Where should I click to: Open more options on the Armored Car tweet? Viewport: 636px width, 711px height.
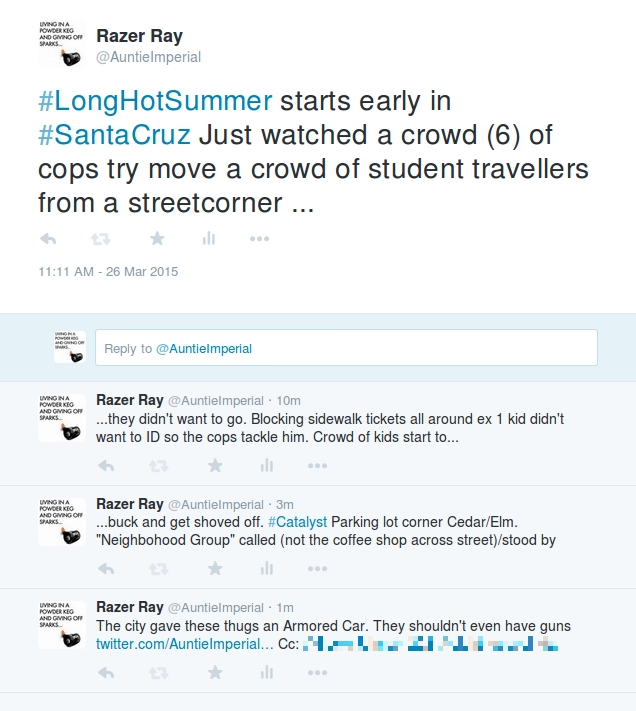click(317, 673)
